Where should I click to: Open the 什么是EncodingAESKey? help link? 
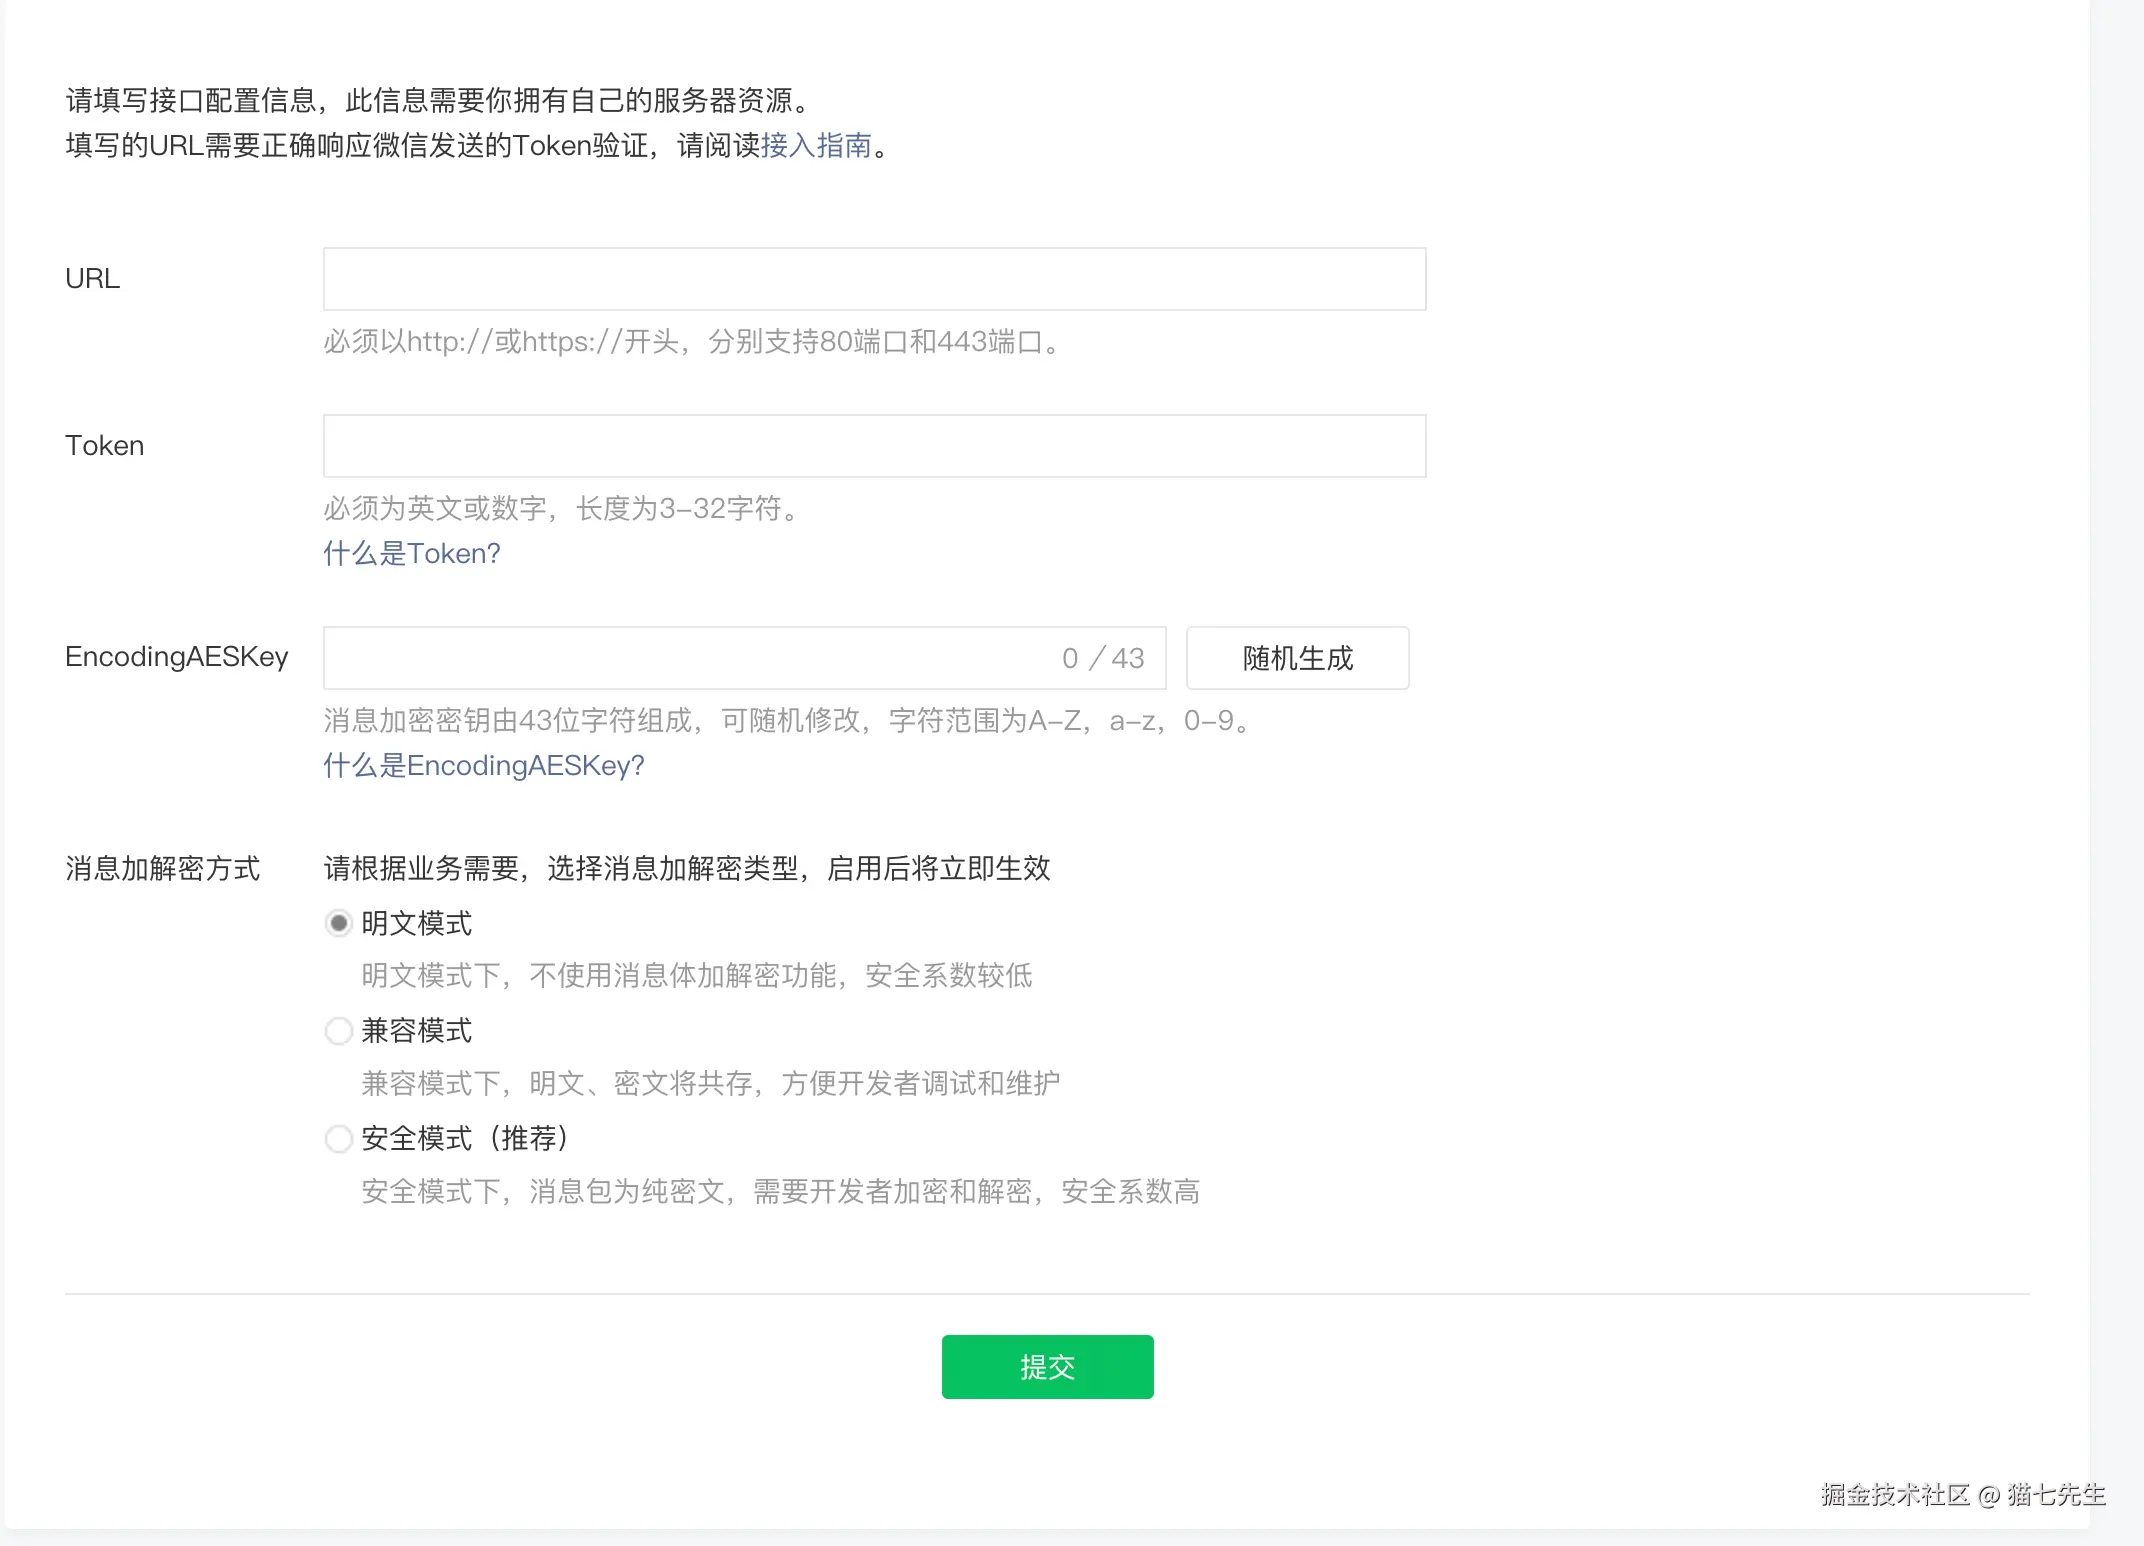(x=483, y=765)
